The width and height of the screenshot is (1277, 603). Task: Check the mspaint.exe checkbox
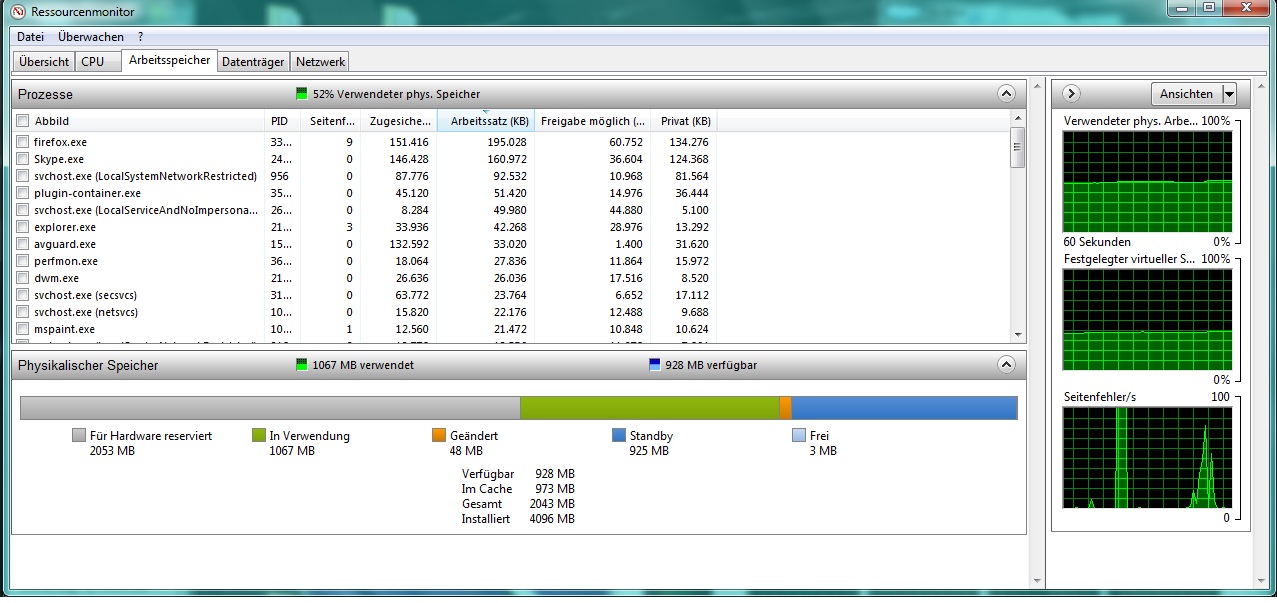[x=22, y=329]
